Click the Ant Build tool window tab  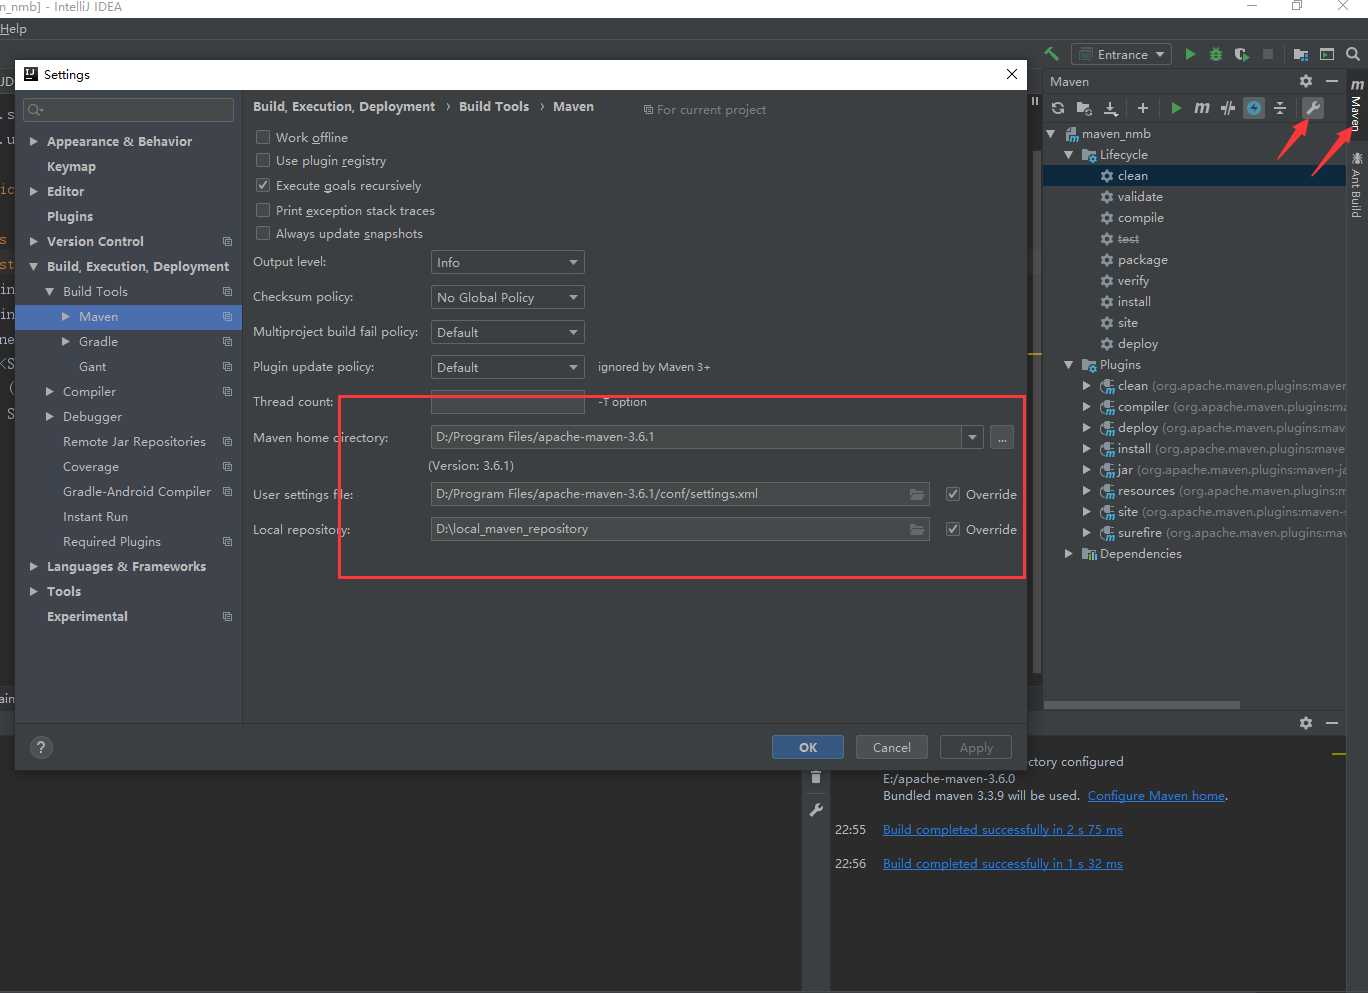pyautogui.click(x=1356, y=185)
